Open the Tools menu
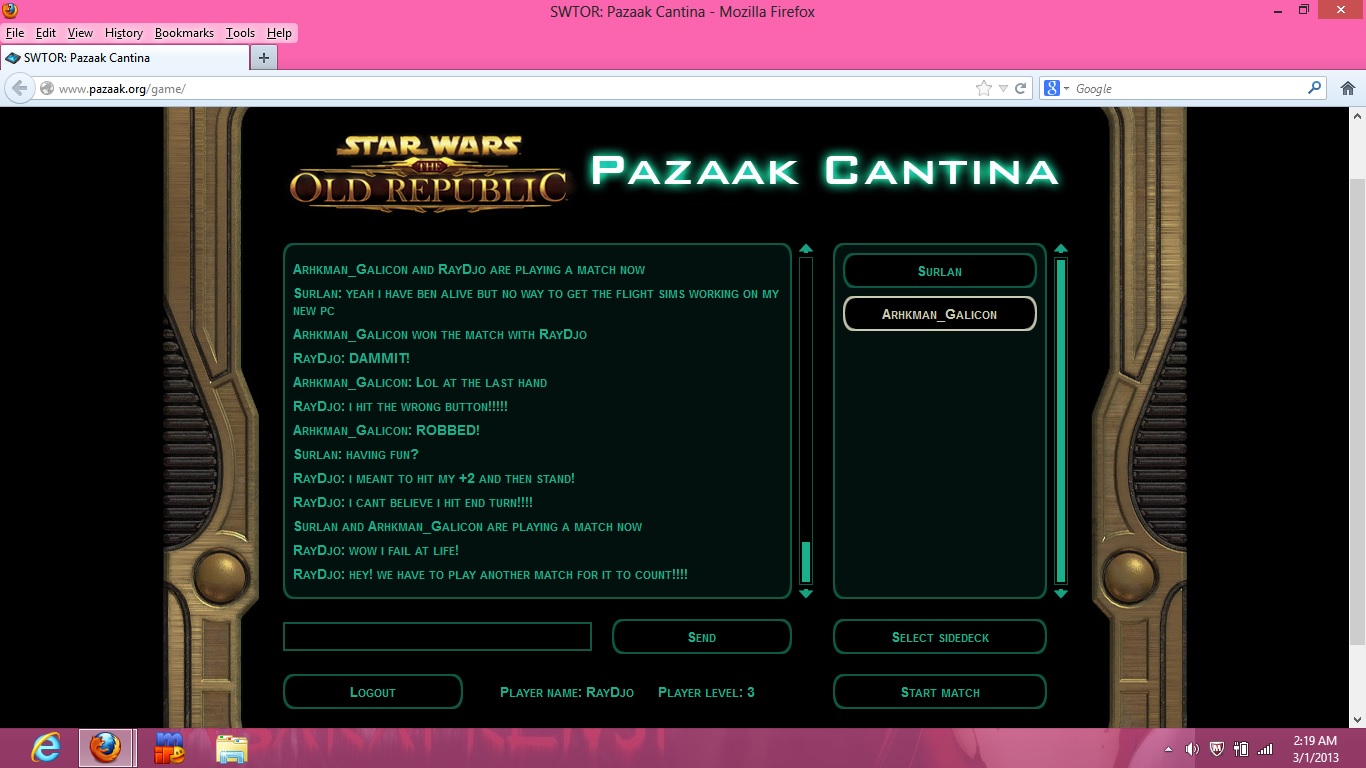Viewport: 1366px width, 768px height. pyautogui.click(x=240, y=33)
